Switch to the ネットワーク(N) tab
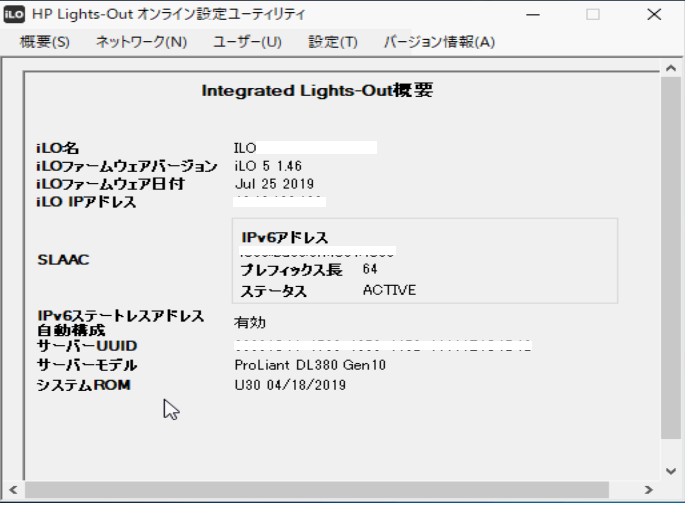The width and height of the screenshot is (686, 505). coord(141,42)
